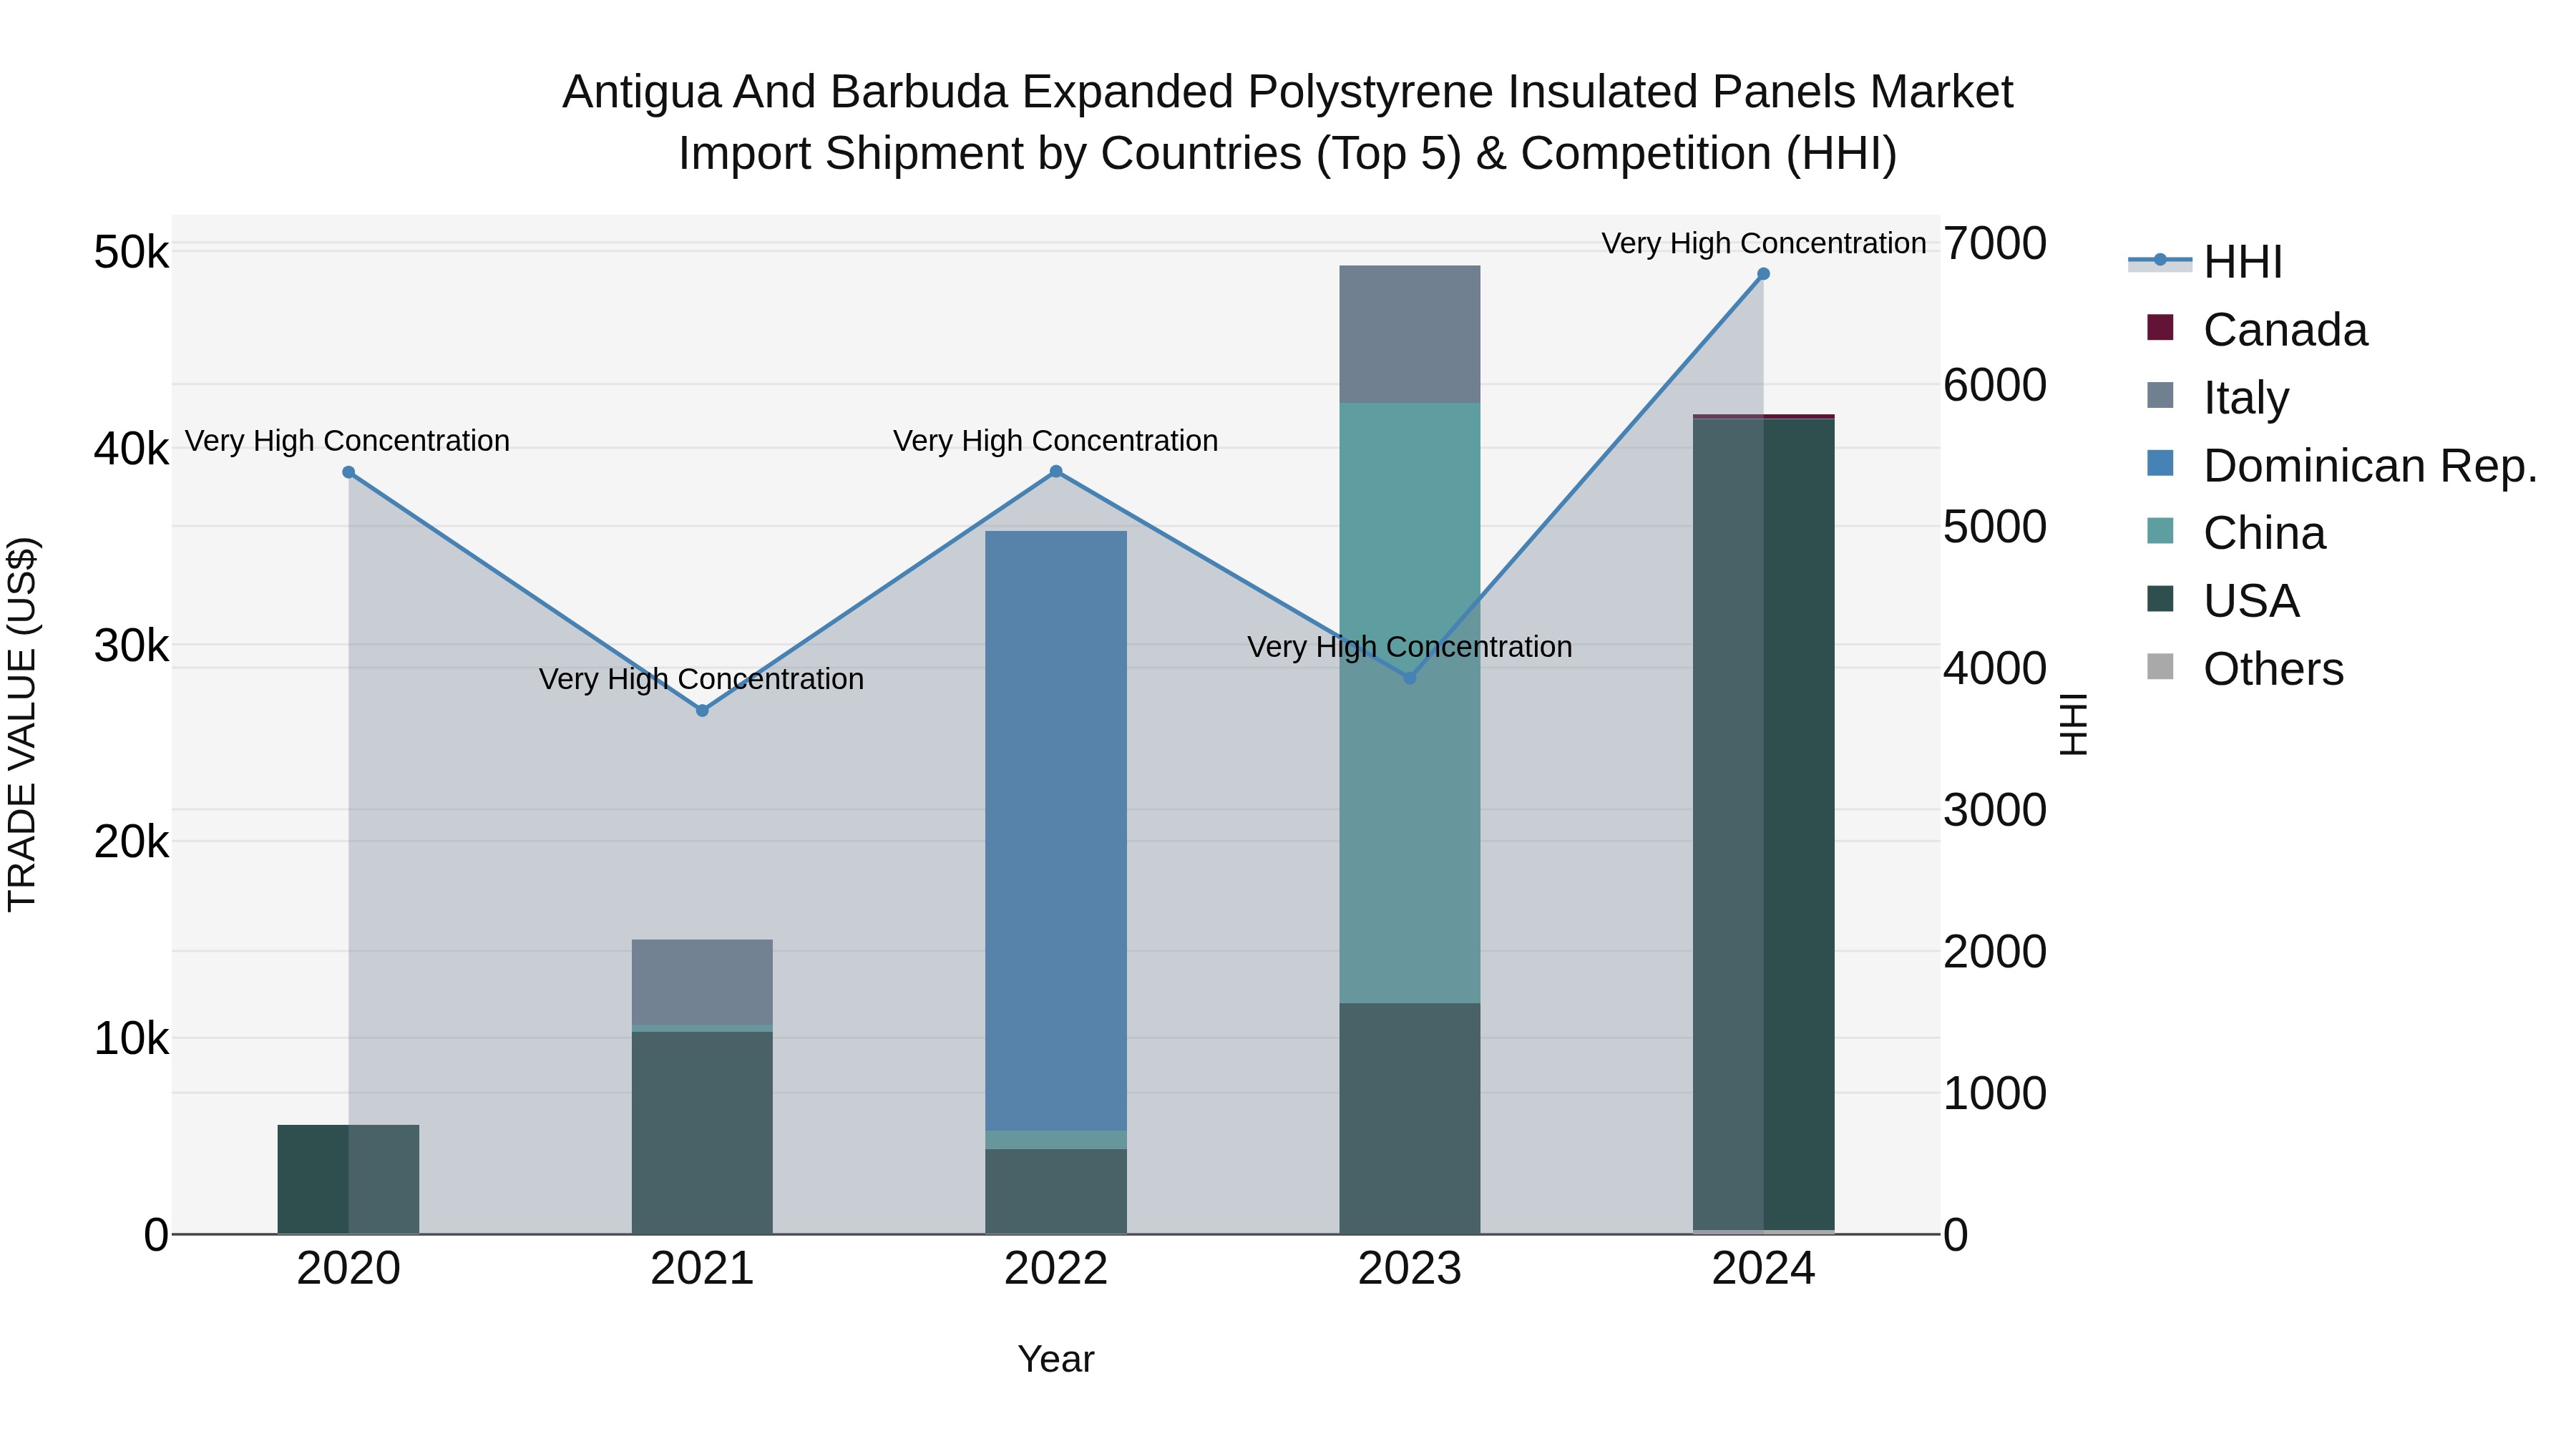This screenshot has height=1449, width=2576.
Task: Click the 2021 HHI data point
Action: click(x=702, y=710)
